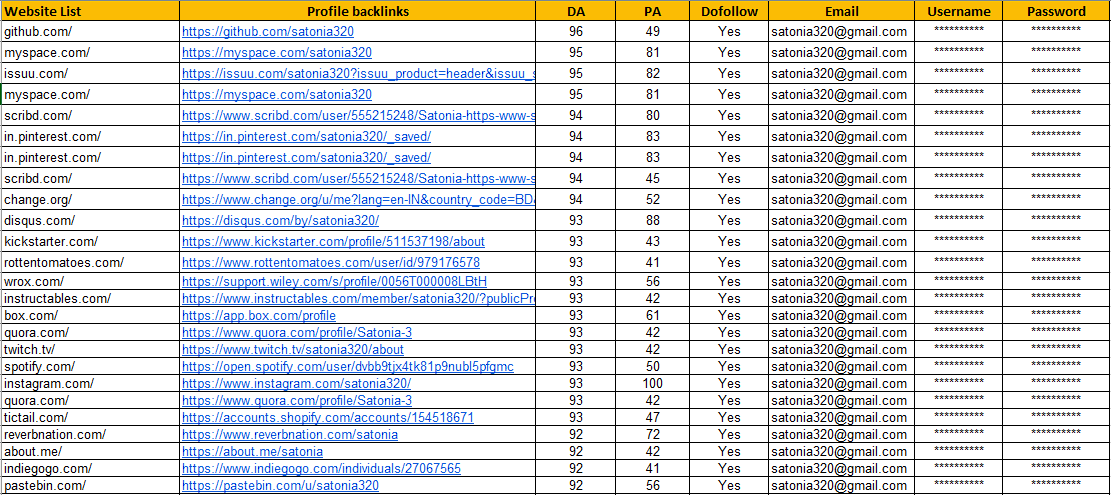
Task: Select the Profile backlinks header cell
Action: (358, 11)
